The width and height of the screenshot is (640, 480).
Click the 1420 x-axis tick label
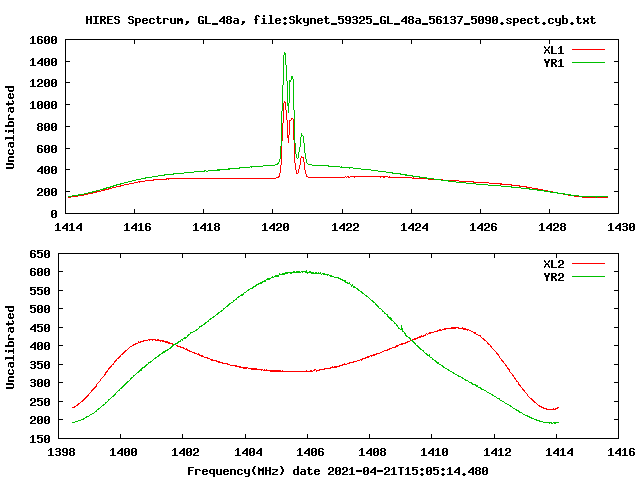tap(275, 227)
